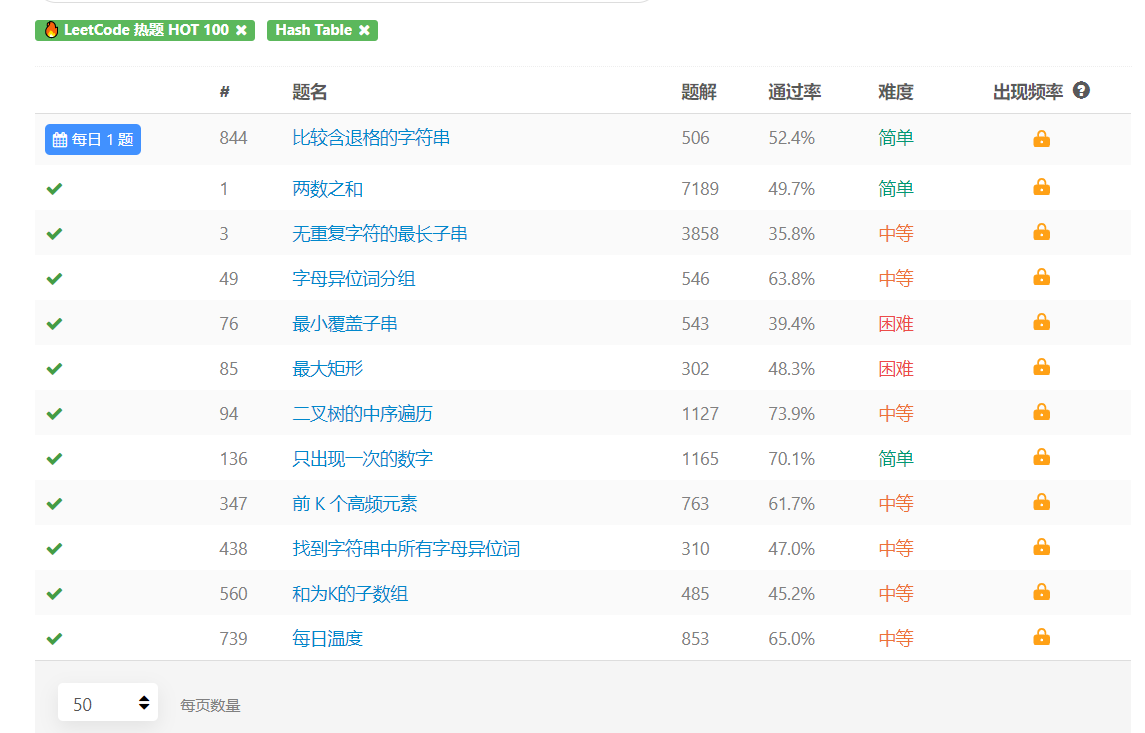Click solved checkmark for problem 76
This screenshot has width=1145, height=733.
pyautogui.click(x=54, y=323)
